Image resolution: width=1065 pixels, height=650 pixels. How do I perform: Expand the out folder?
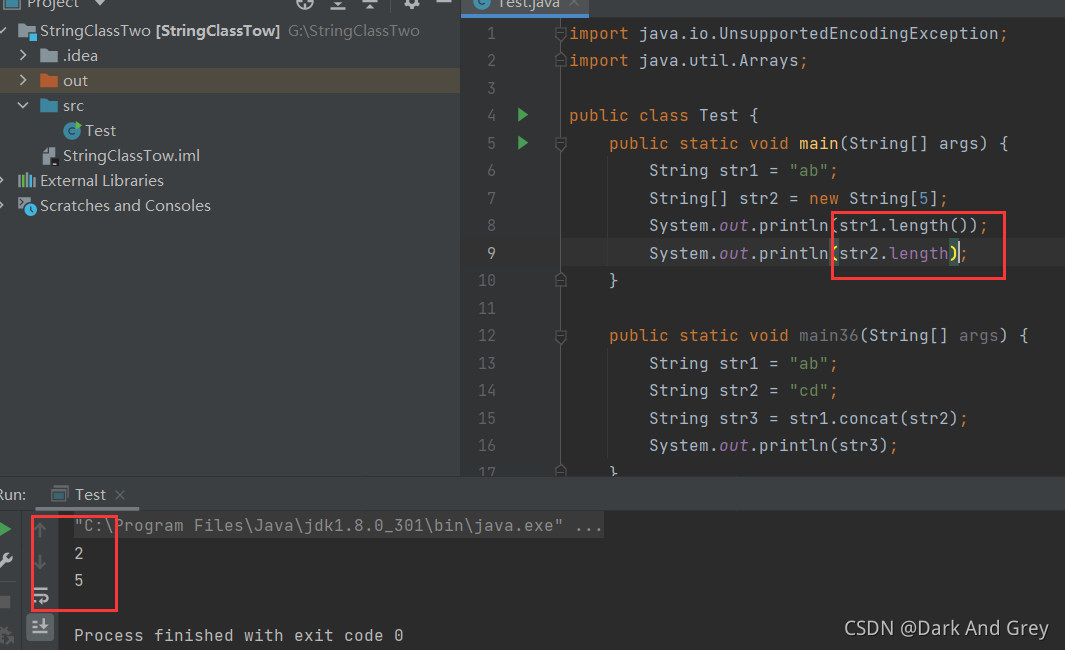[23, 80]
